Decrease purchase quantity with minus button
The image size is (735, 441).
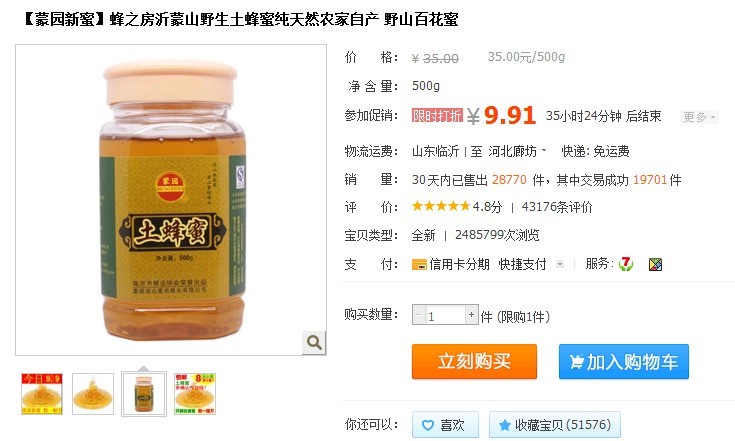419,314
